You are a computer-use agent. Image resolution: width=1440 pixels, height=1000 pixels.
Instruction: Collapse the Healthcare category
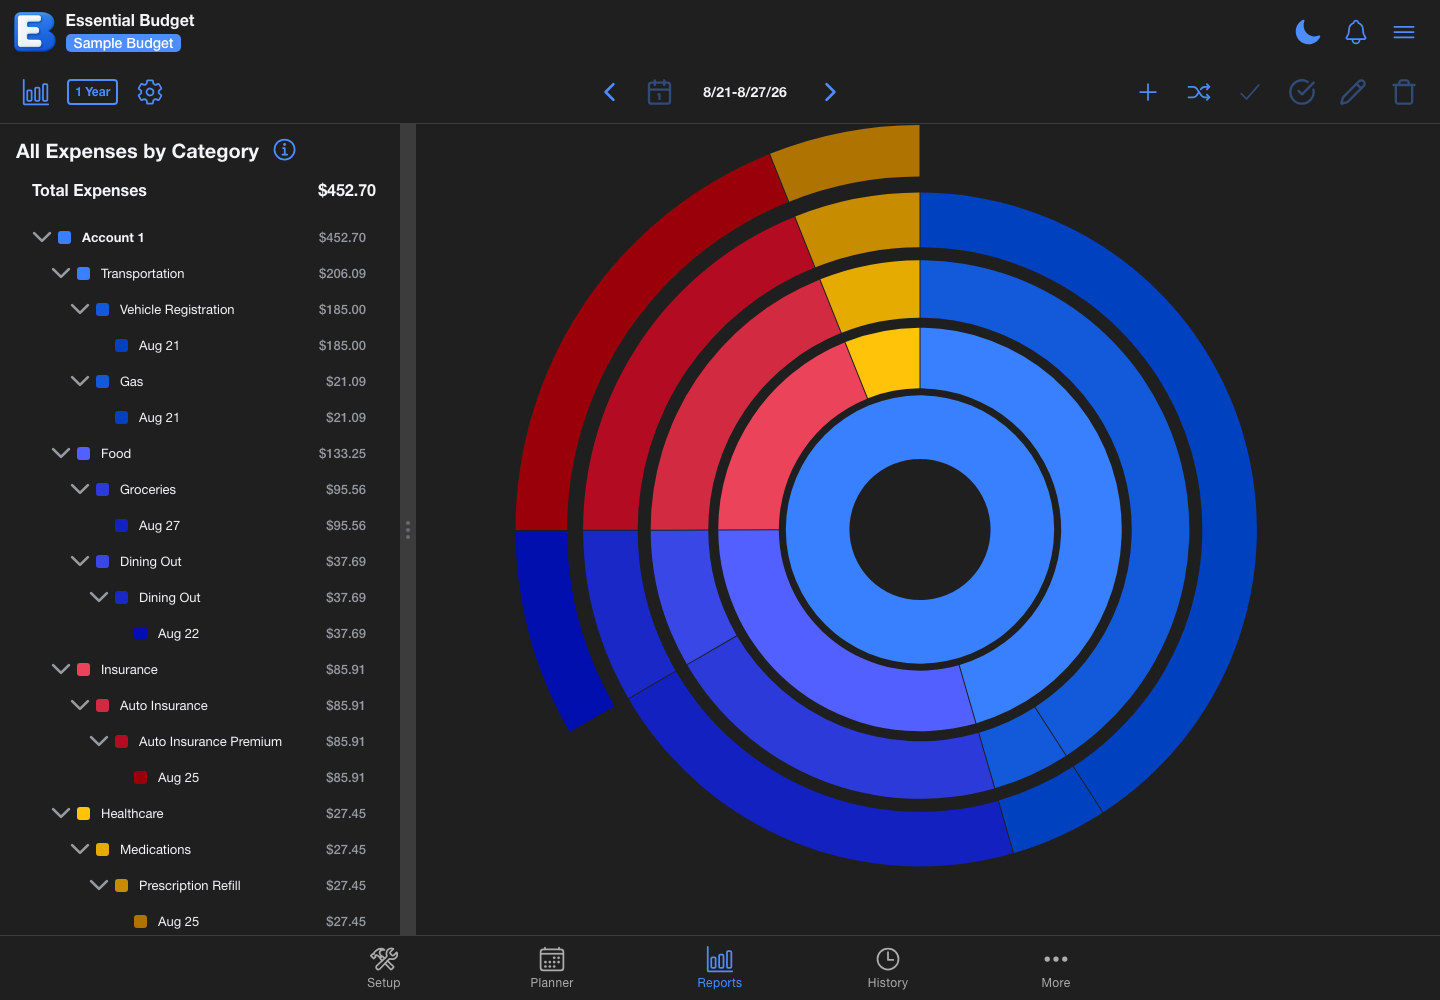(x=61, y=813)
